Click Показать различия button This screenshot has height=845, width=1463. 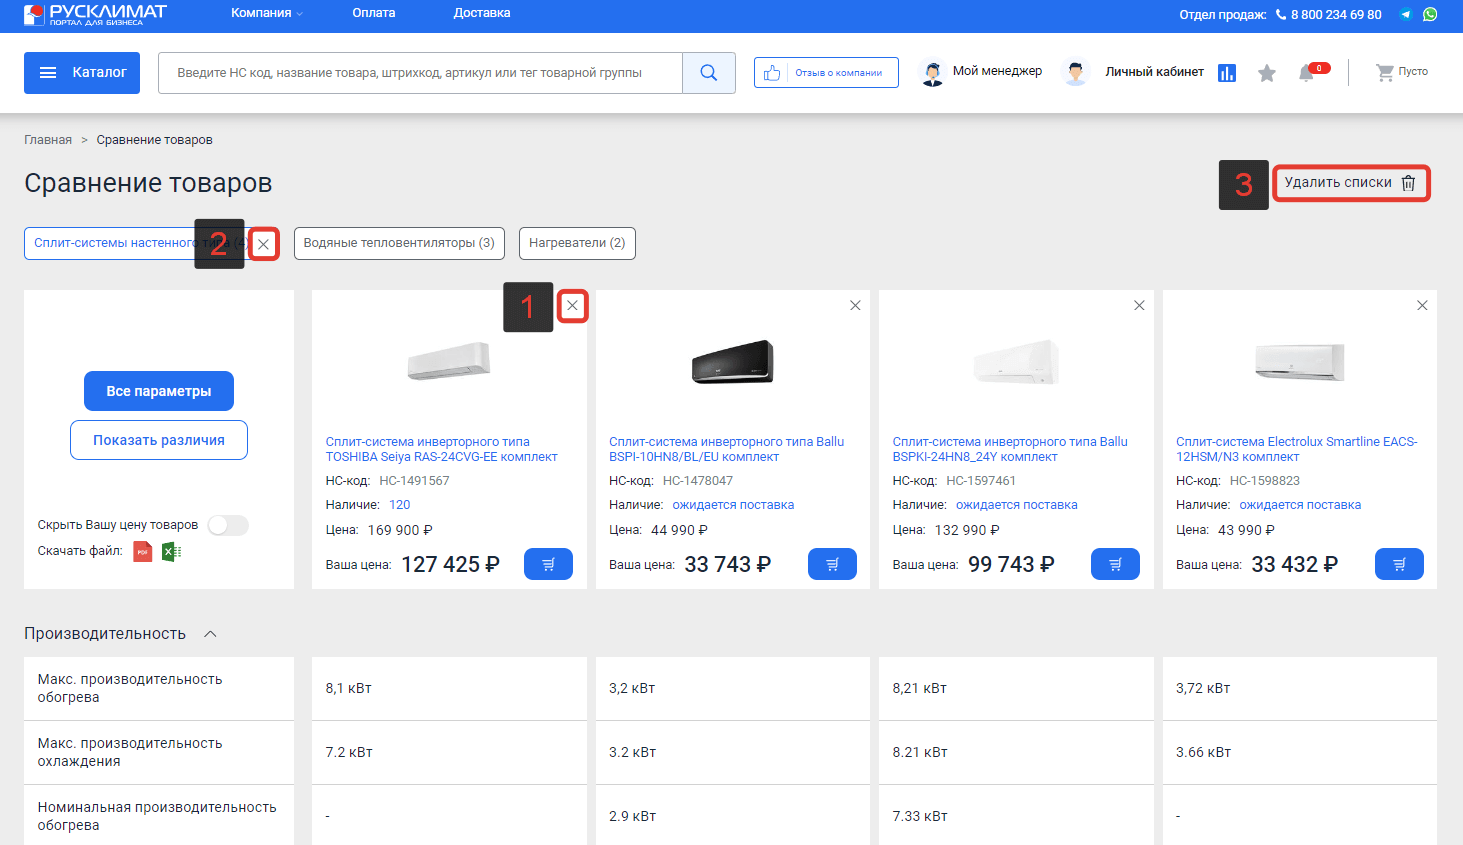point(159,440)
